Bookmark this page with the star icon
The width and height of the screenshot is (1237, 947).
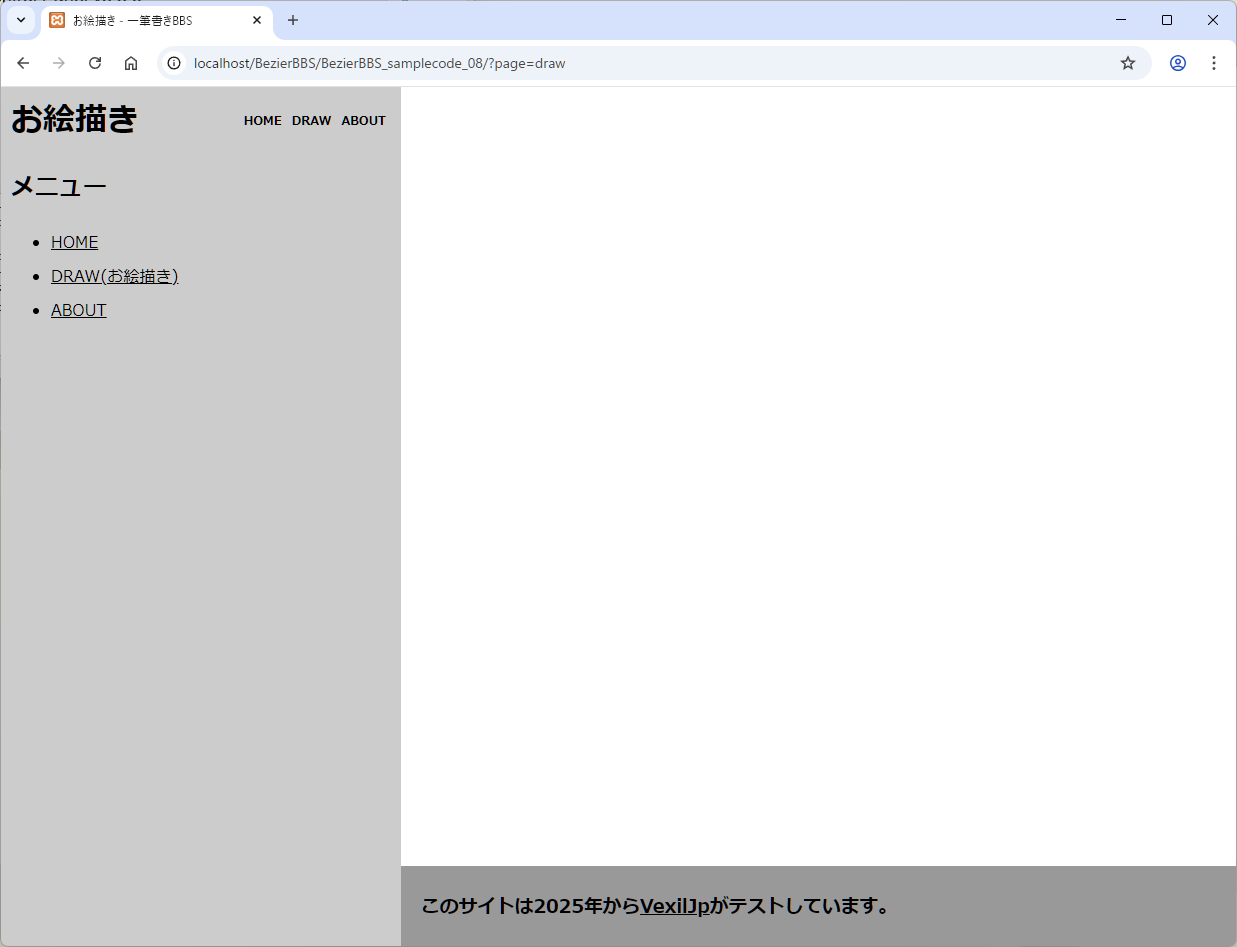pyautogui.click(x=1128, y=63)
